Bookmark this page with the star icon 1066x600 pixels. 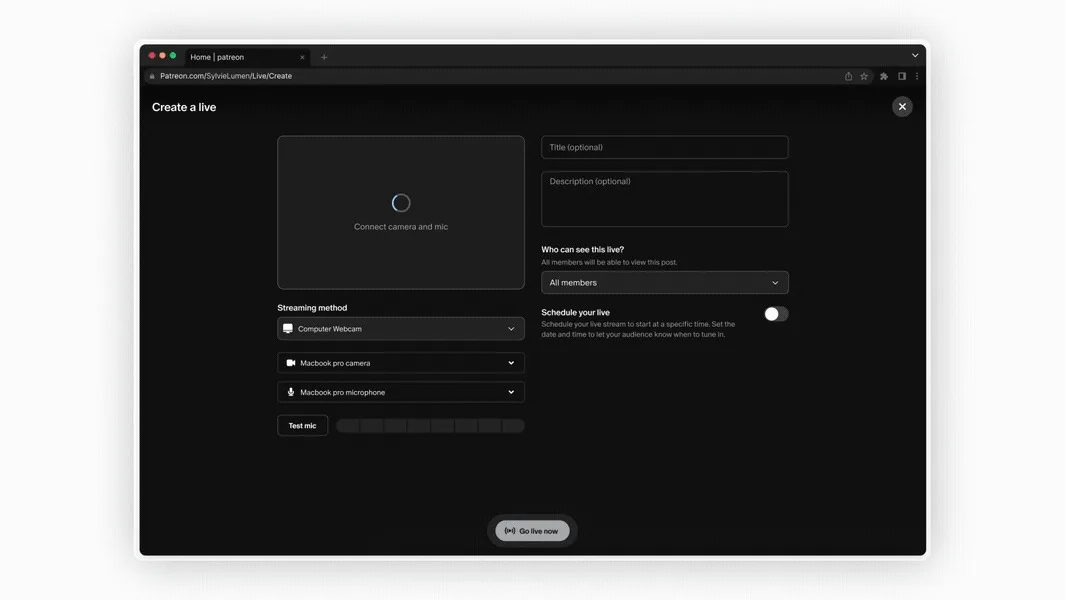coord(864,76)
